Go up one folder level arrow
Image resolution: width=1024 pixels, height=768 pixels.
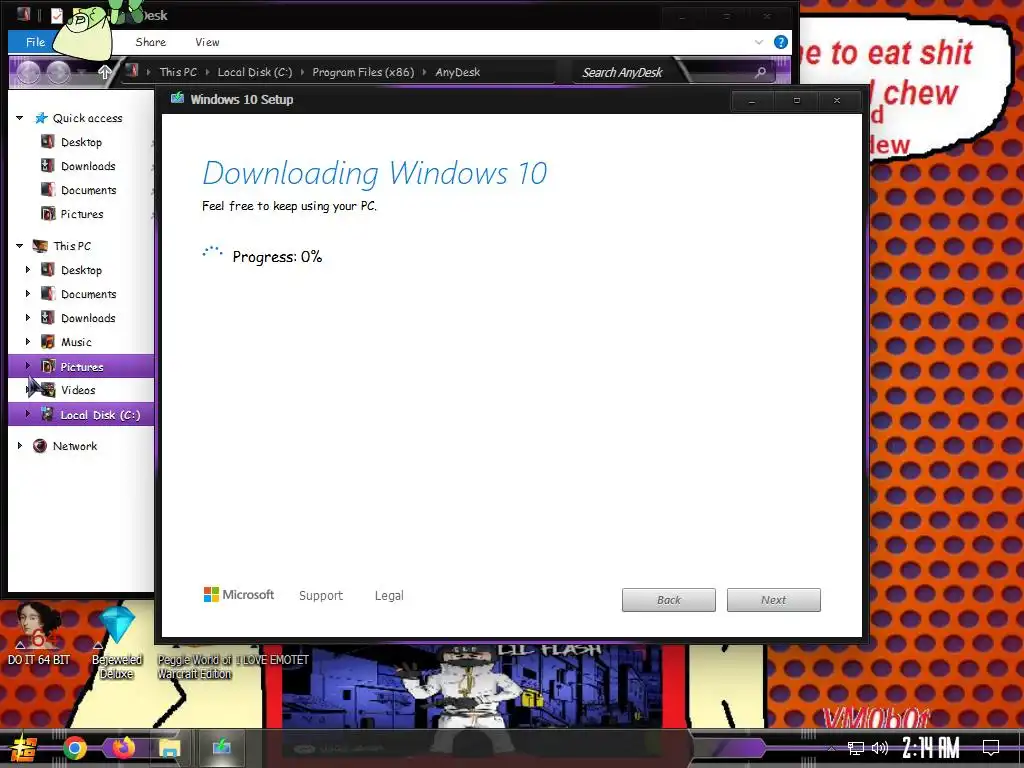coord(104,72)
